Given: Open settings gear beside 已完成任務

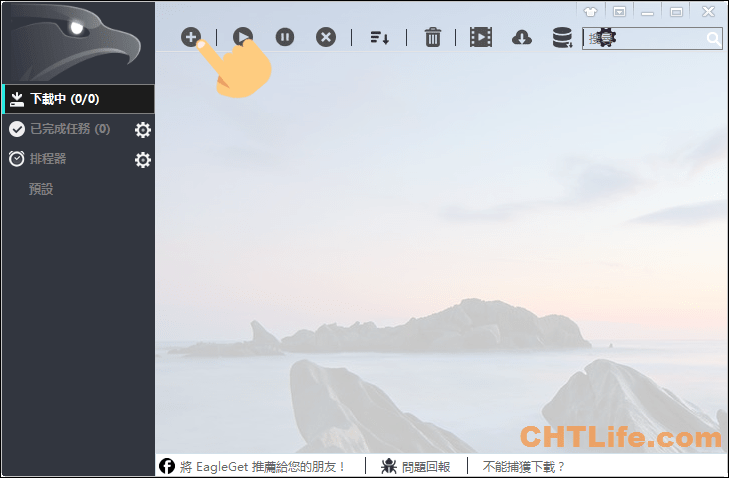Looking at the screenshot, I should (x=143, y=130).
